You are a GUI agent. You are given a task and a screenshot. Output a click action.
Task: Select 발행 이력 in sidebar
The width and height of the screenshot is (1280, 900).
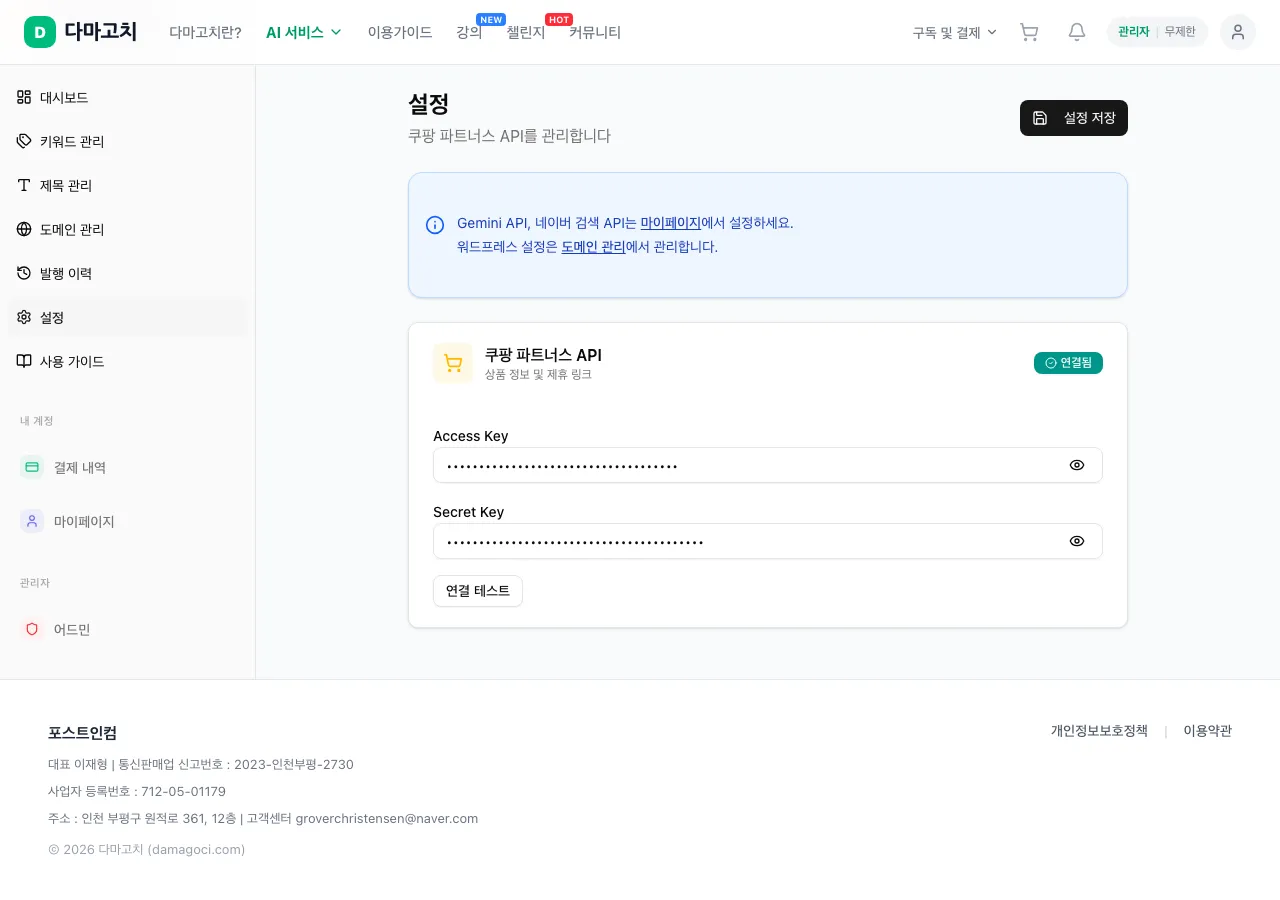click(x=127, y=273)
